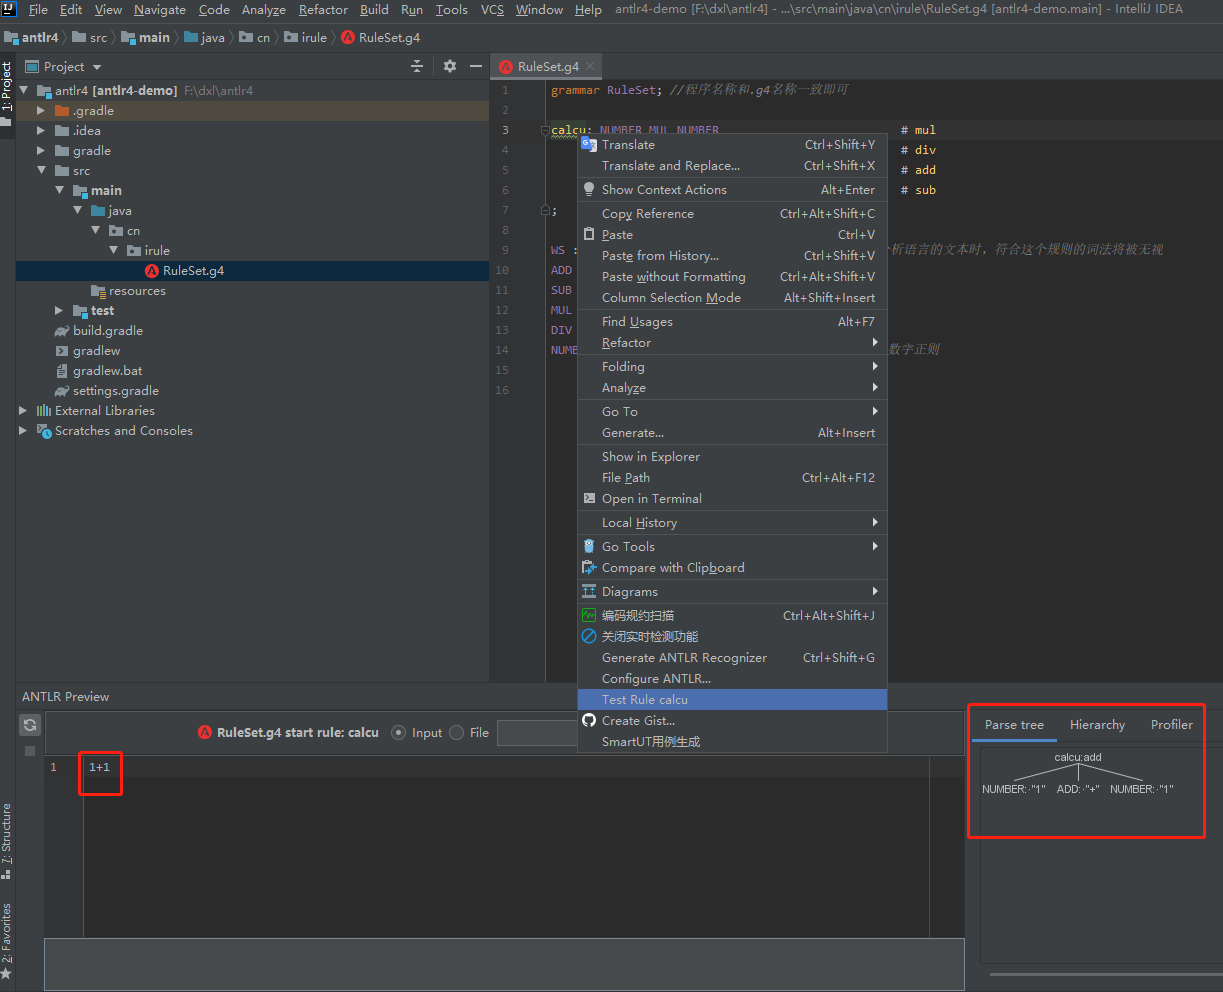Choose Find Usages in context menu
Image resolution: width=1223 pixels, height=992 pixels.
[732, 321]
